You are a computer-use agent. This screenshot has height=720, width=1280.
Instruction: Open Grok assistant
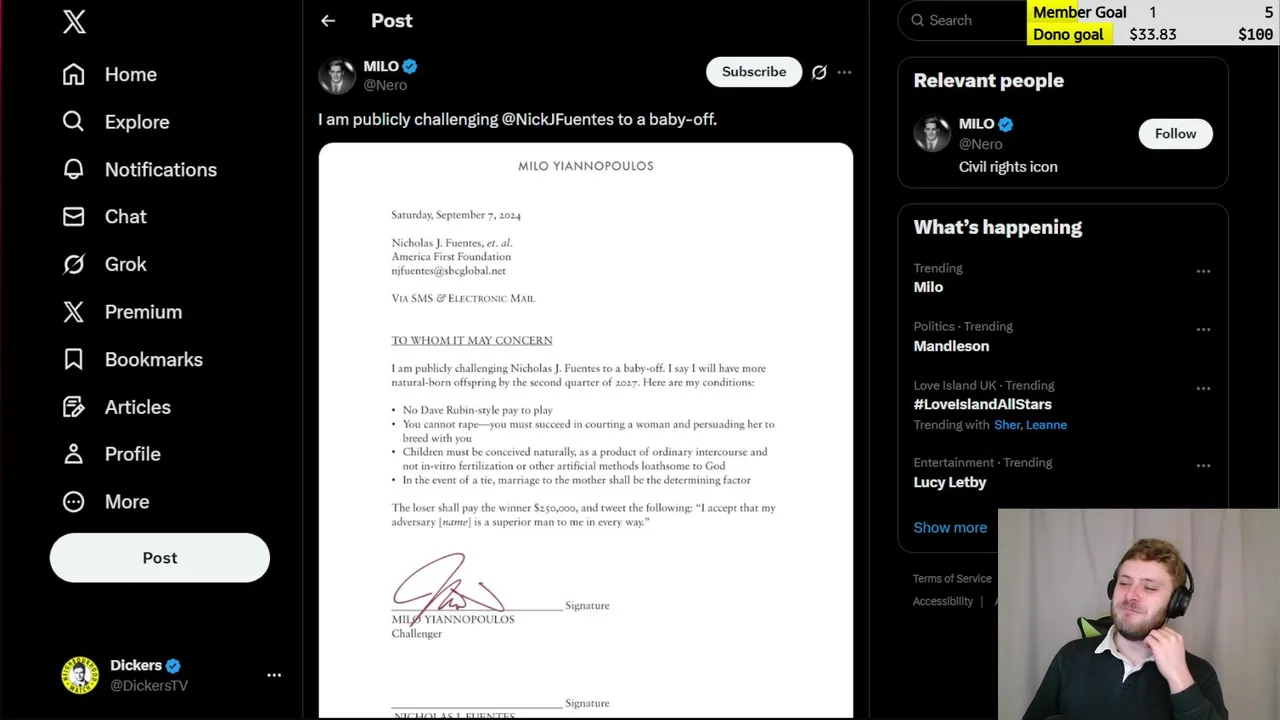pyautogui.click(x=105, y=265)
